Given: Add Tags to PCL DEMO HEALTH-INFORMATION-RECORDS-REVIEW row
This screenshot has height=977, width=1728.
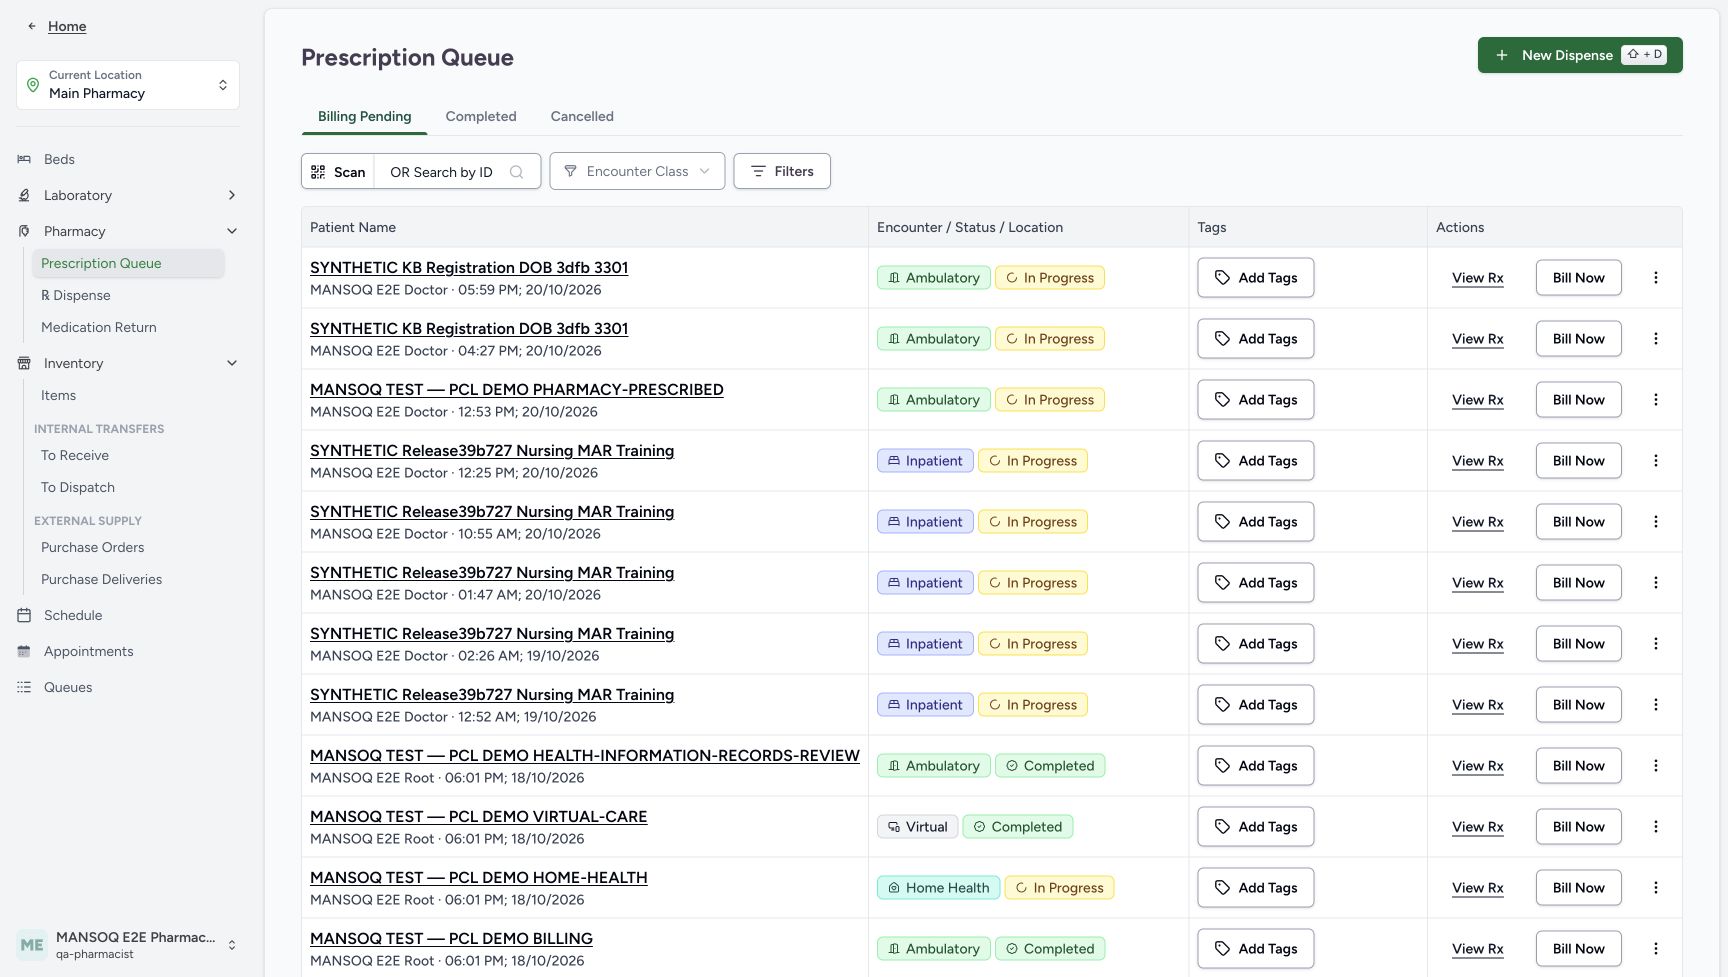Looking at the screenshot, I should tap(1256, 766).
